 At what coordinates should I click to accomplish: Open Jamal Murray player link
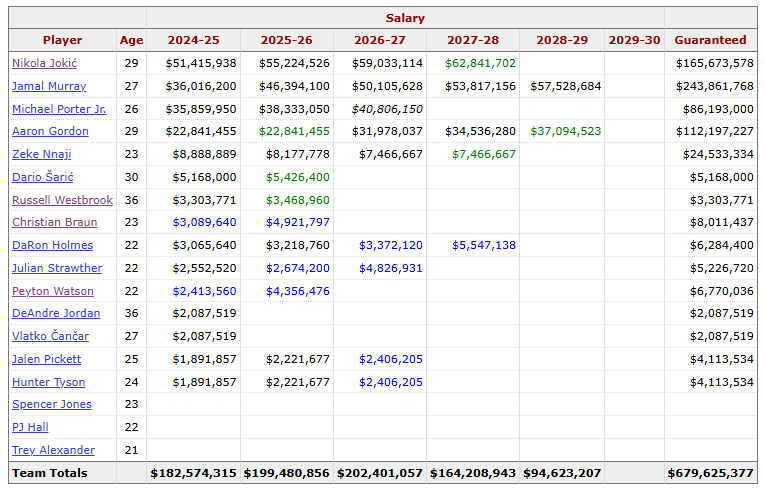click(x=49, y=86)
